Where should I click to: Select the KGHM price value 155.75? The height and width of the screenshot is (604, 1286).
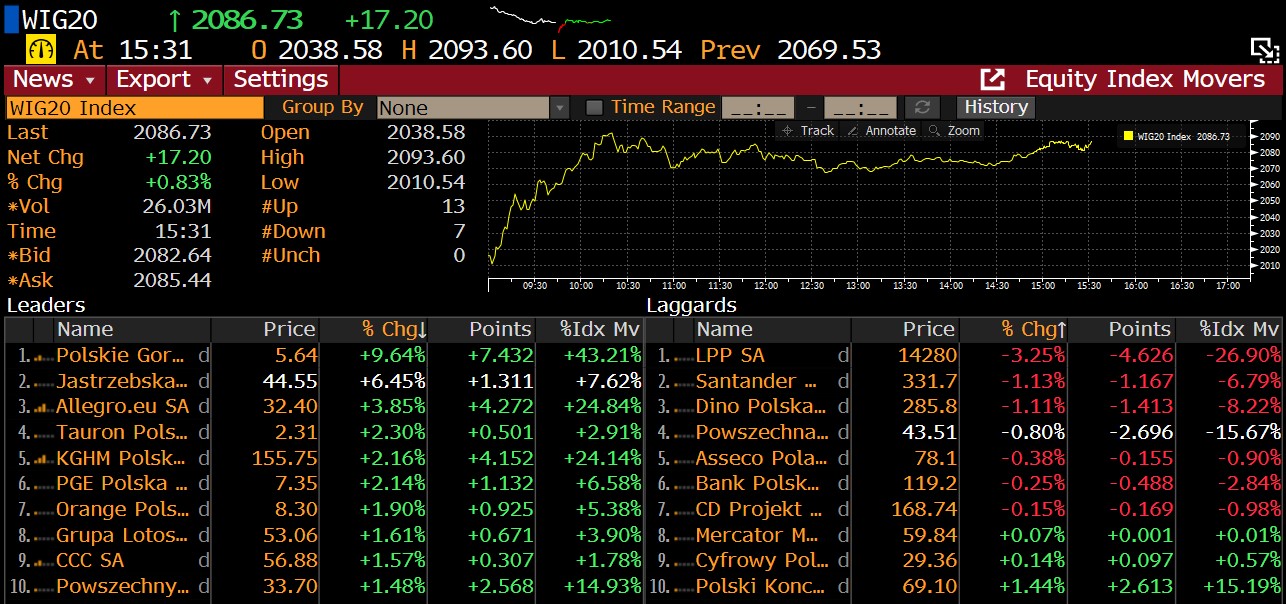tap(283, 458)
